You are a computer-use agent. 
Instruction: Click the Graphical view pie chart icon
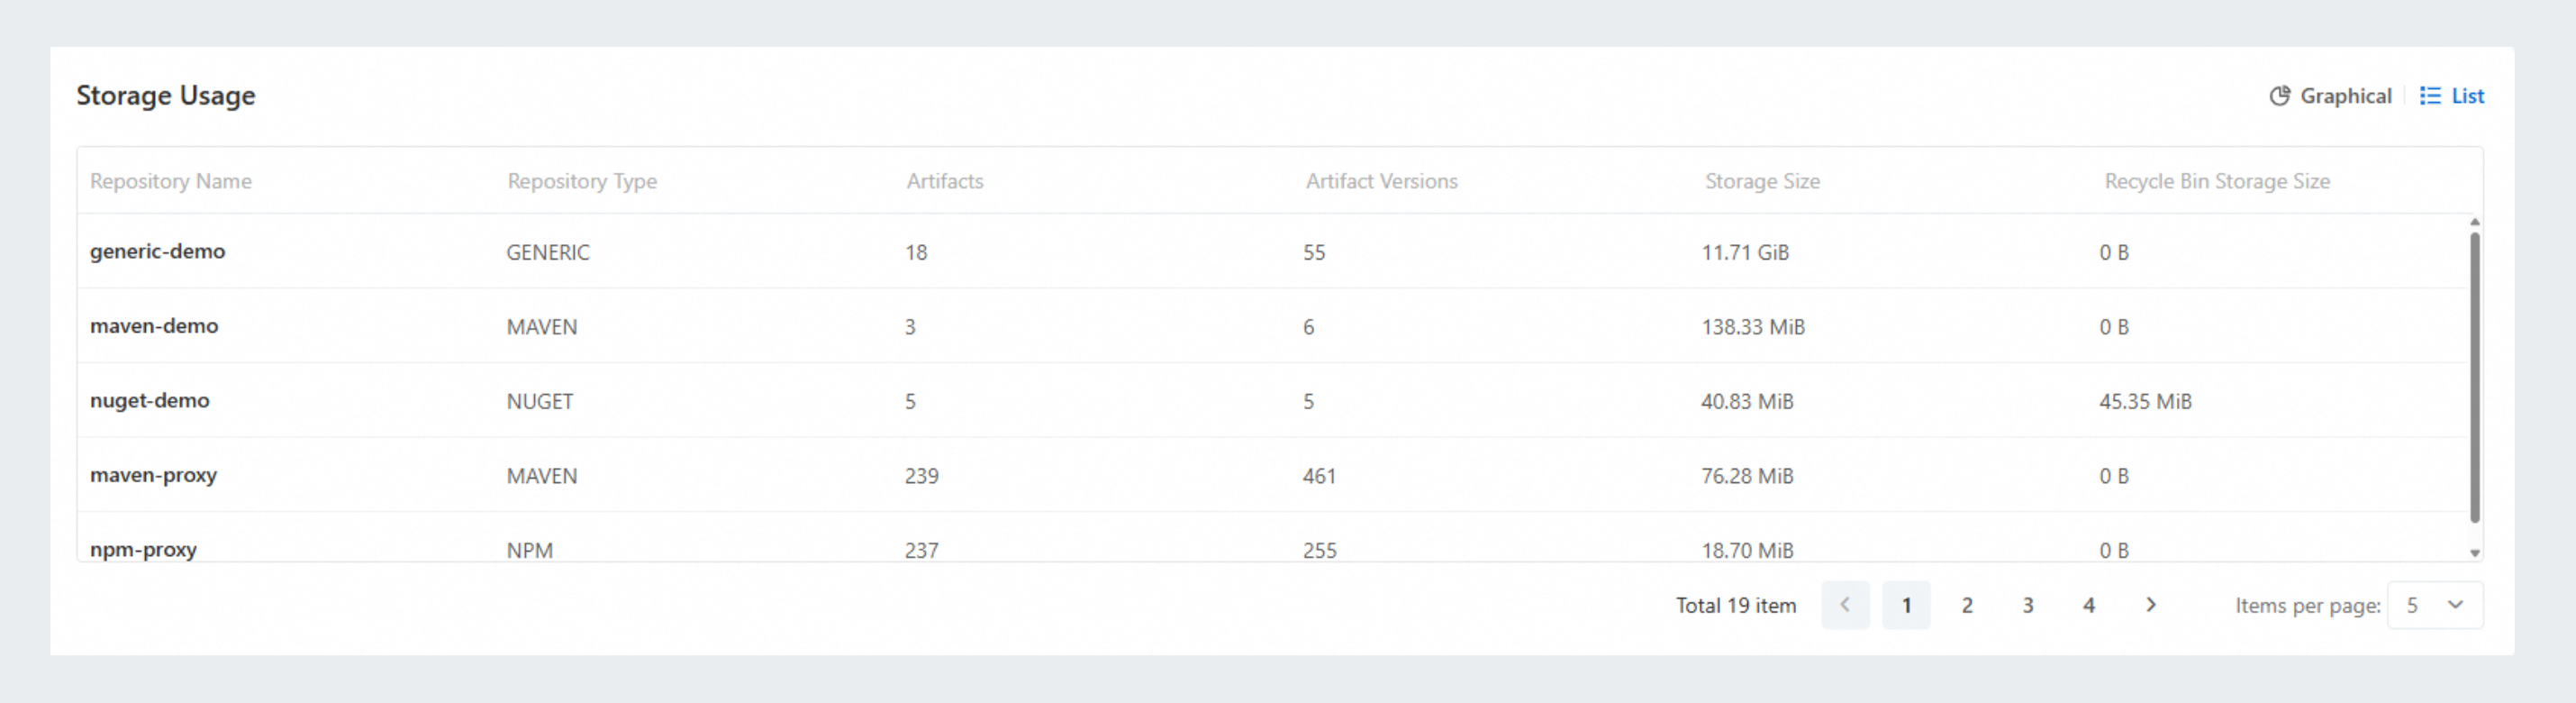click(x=2279, y=96)
